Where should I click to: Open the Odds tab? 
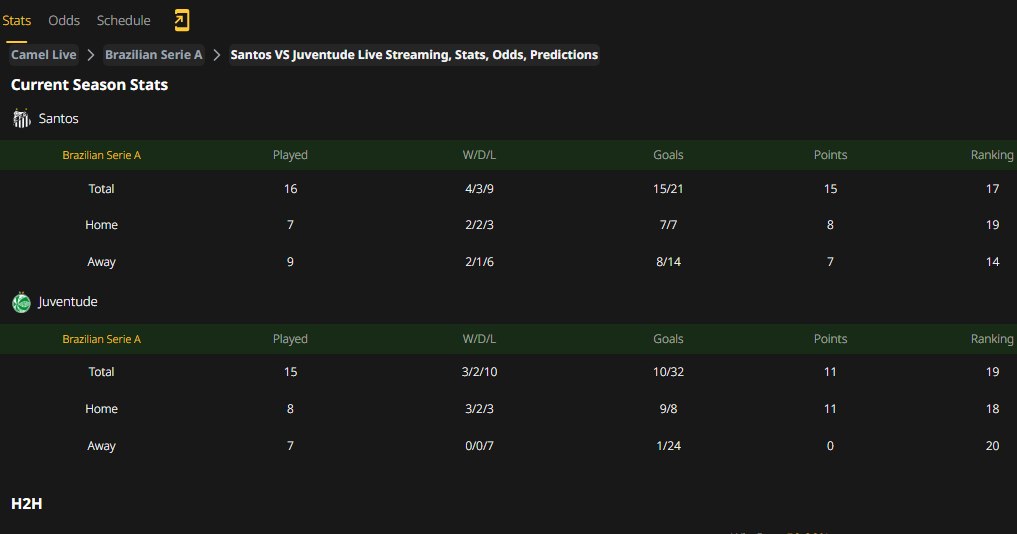pyautogui.click(x=64, y=20)
